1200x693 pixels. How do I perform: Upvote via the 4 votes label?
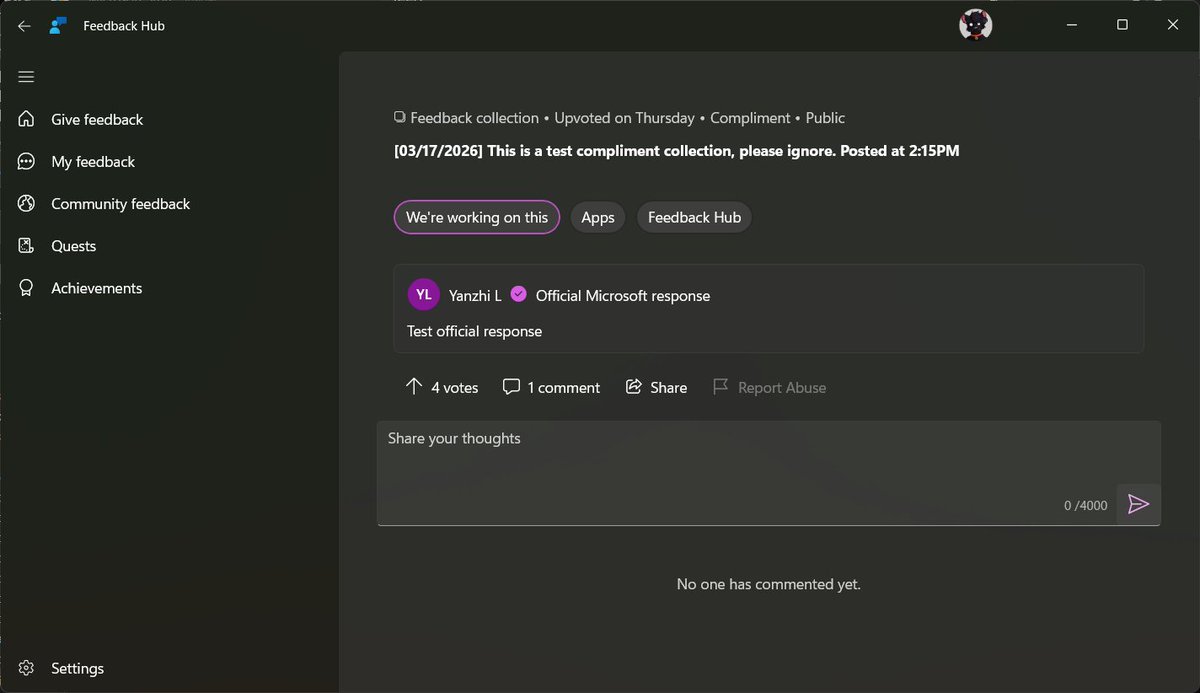(455, 387)
